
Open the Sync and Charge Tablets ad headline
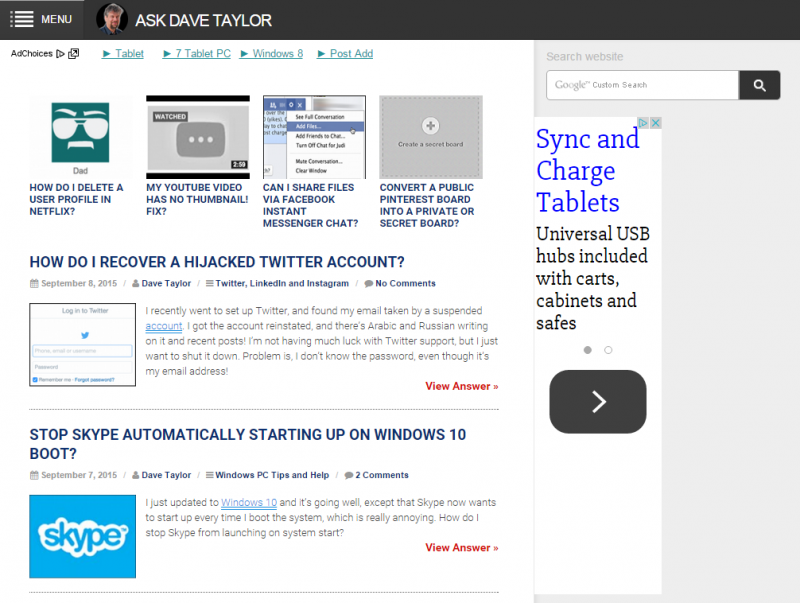(587, 170)
